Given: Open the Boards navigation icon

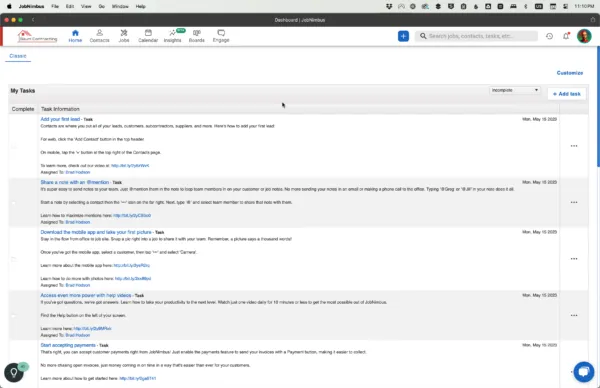Looking at the screenshot, I should click(x=197, y=36).
